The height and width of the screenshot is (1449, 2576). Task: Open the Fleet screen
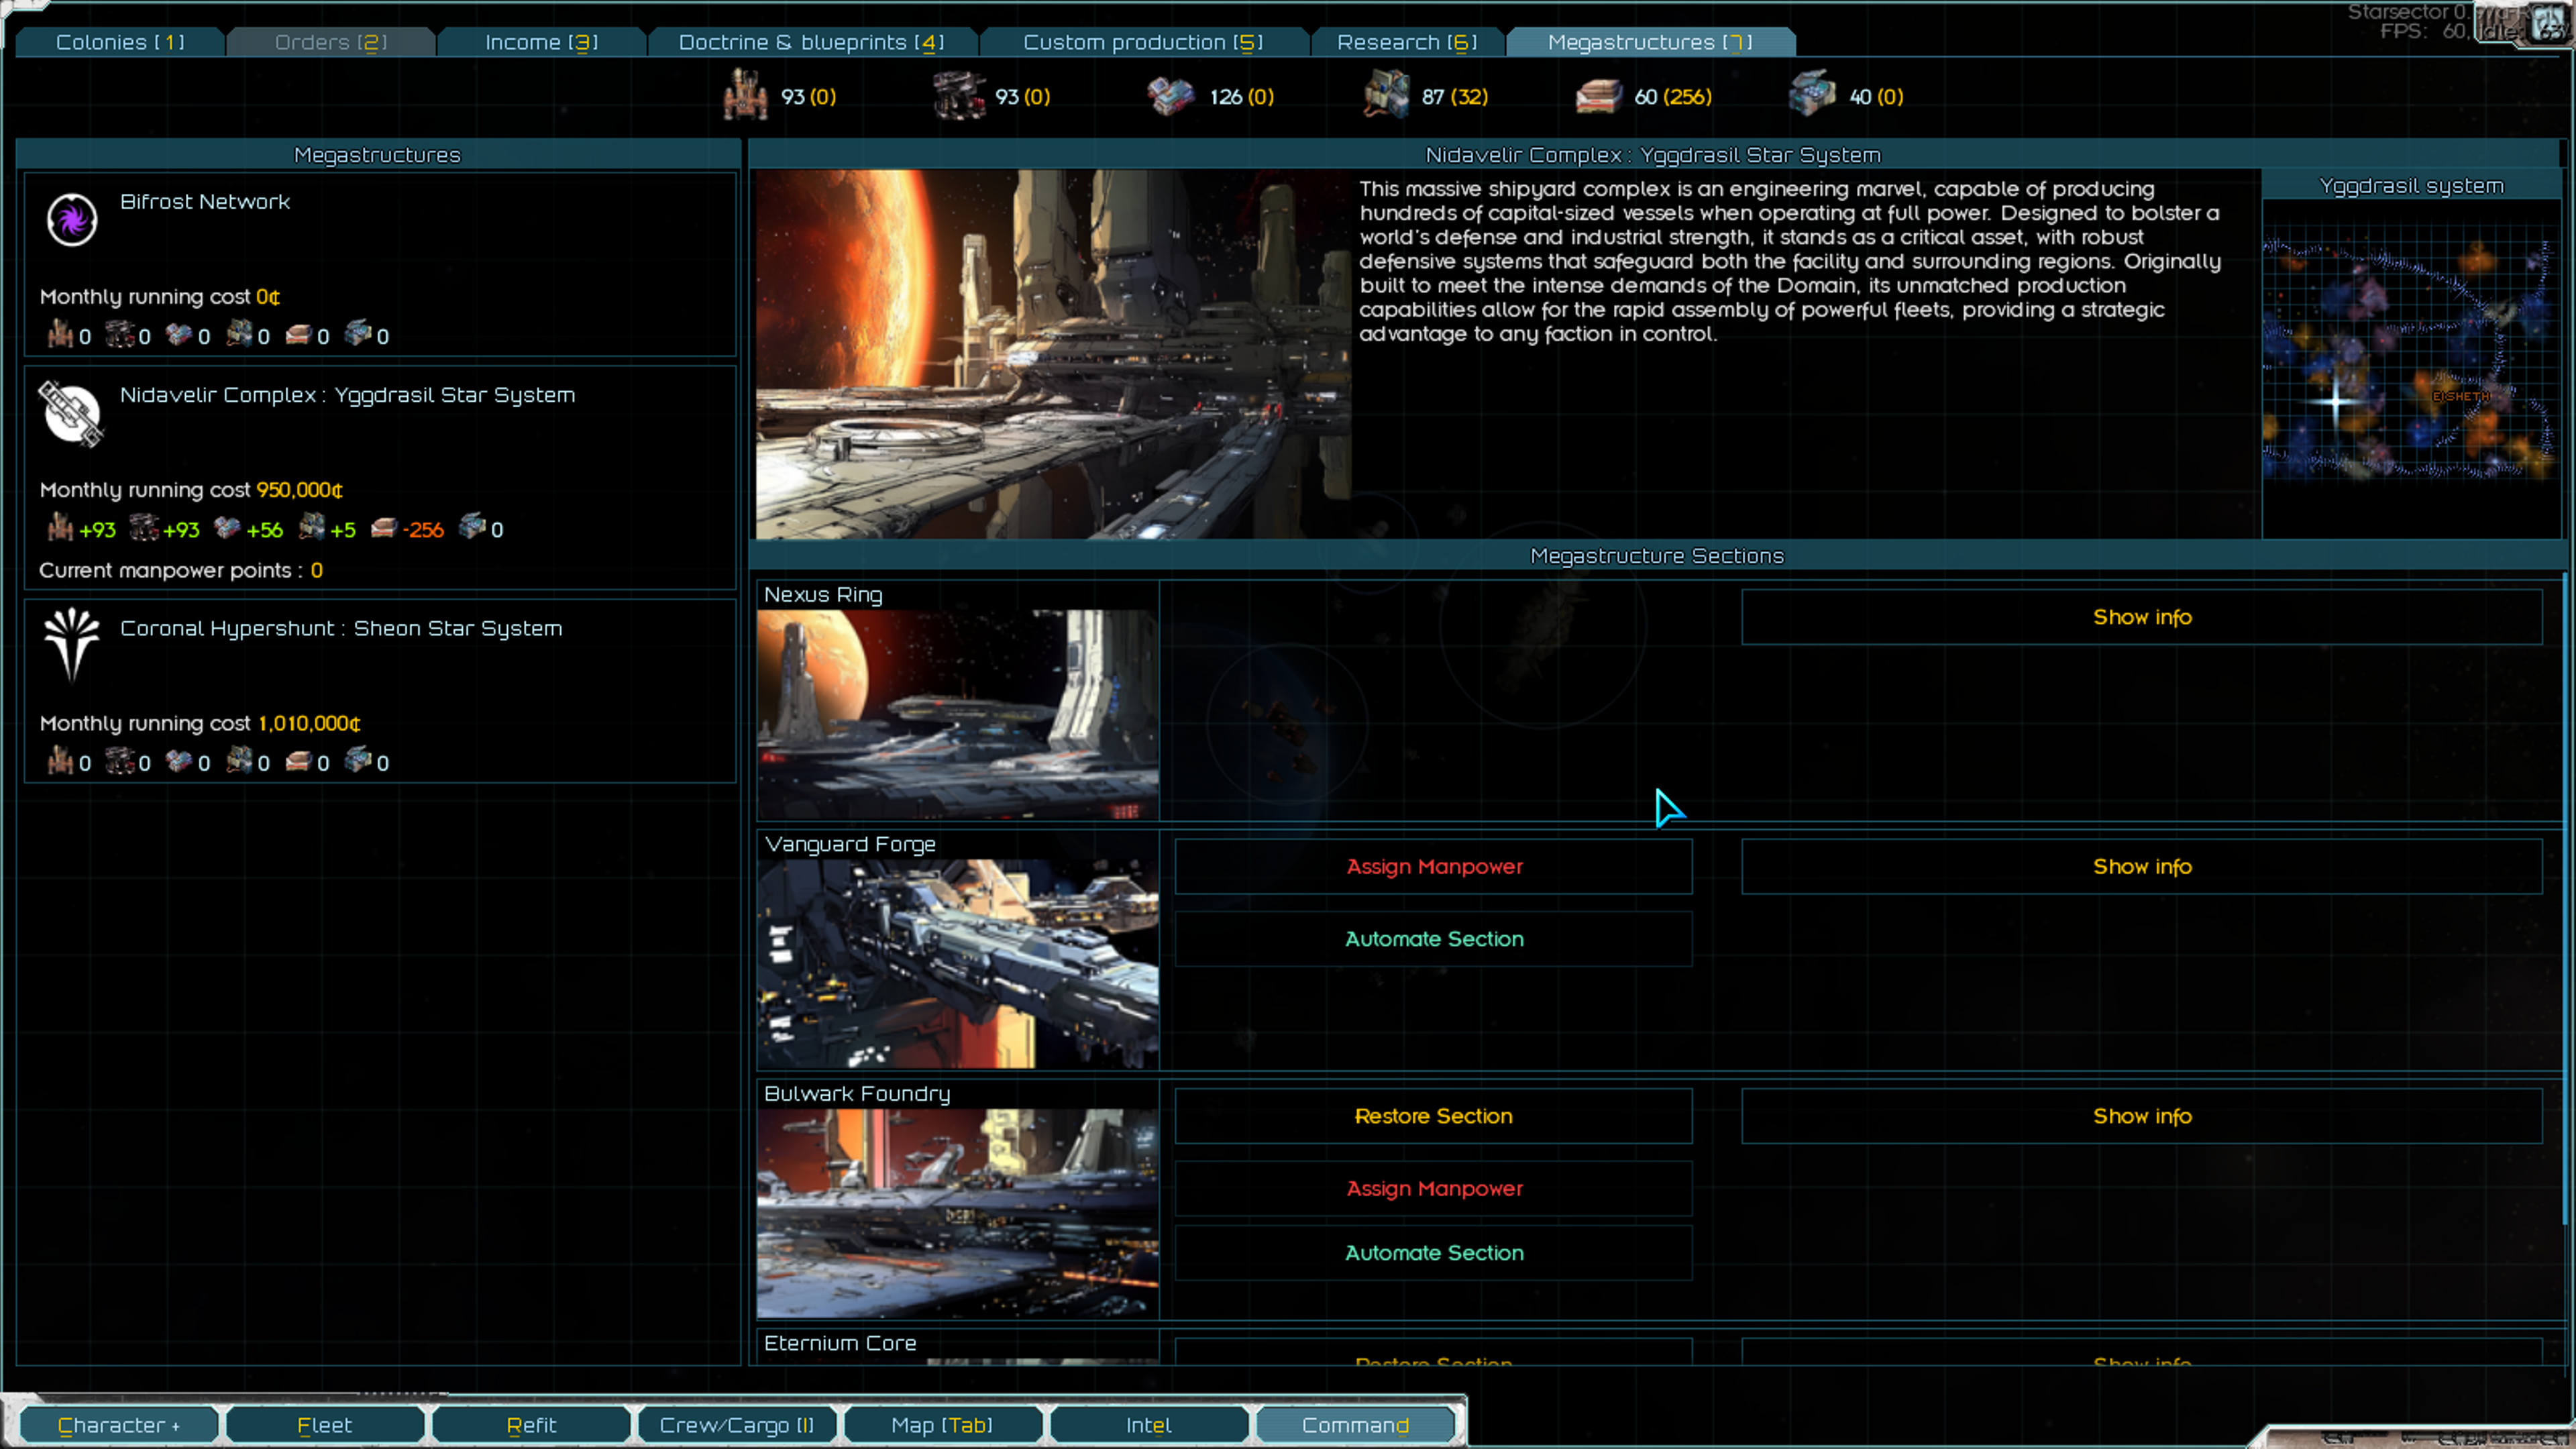(x=325, y=1425)
